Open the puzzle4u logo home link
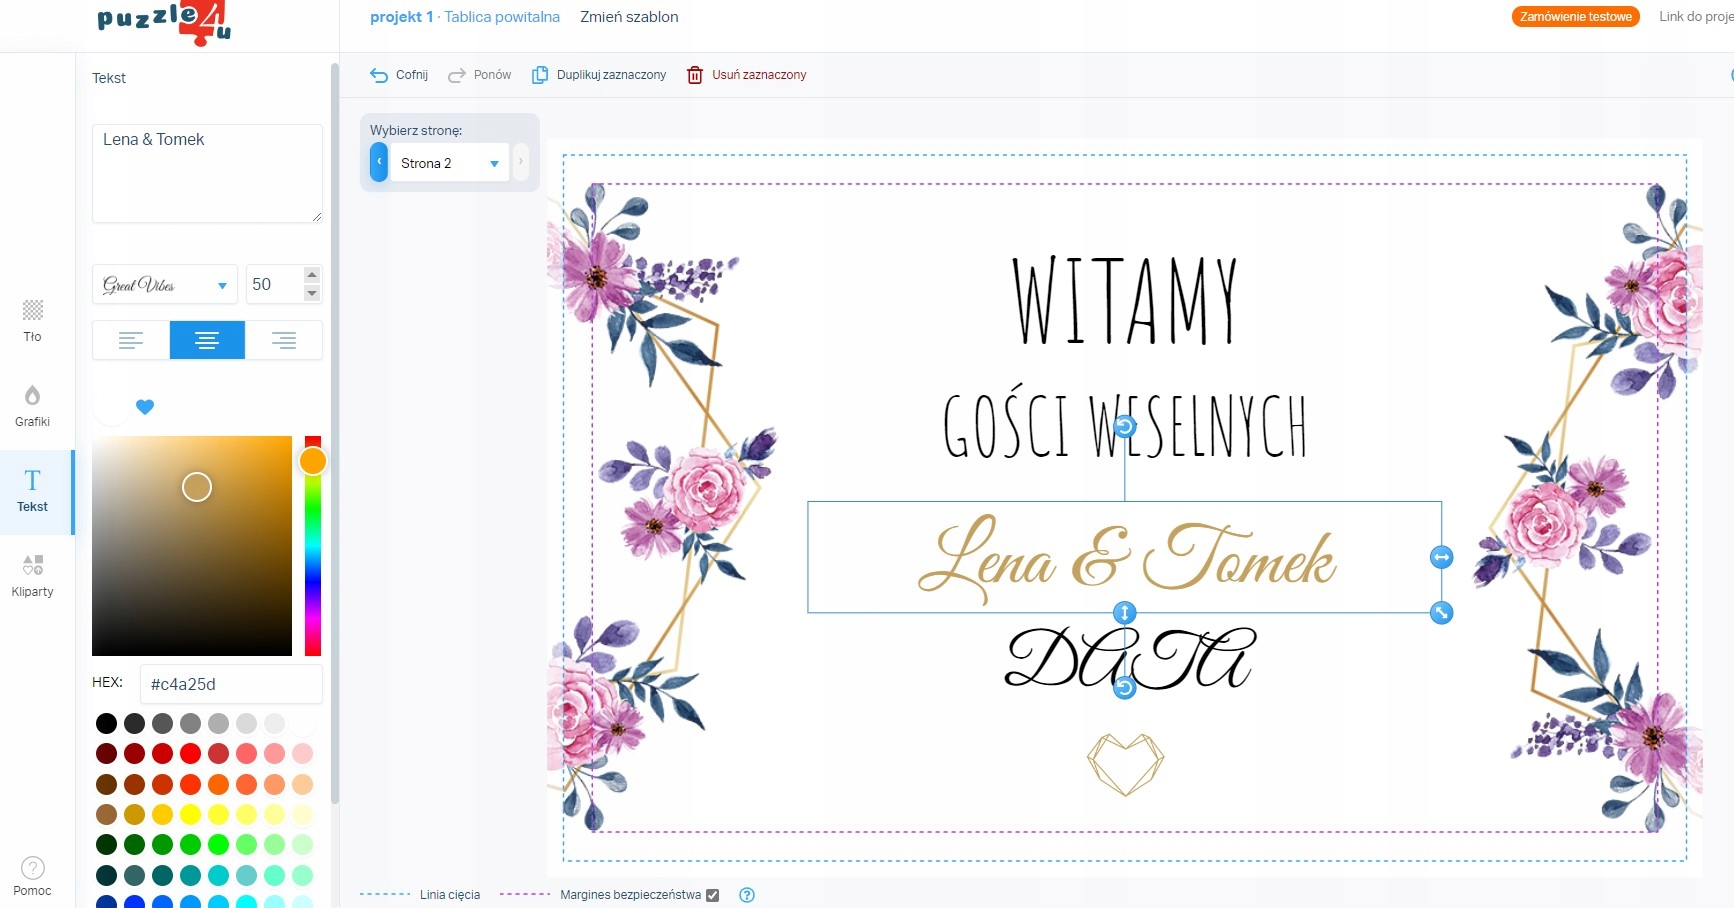This screenshot has width=1734, height=908. coord(164,22)
